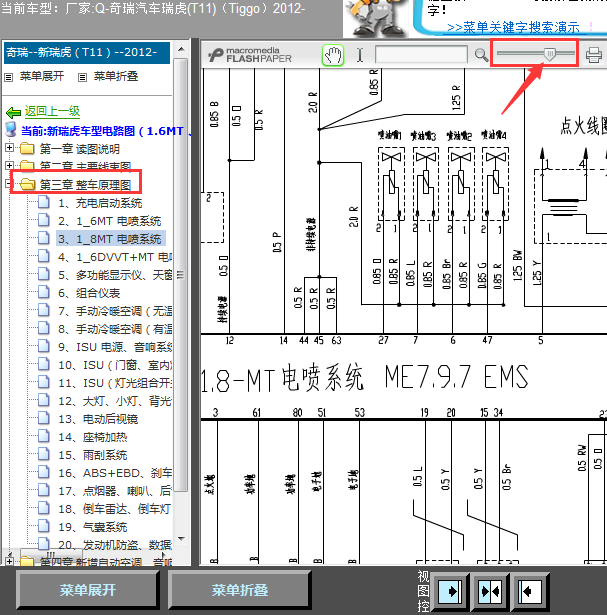The height and width of the screenshot is (615, 607).
Task: Click the cartoon mascot image at top
Action: tap(375, 18)
